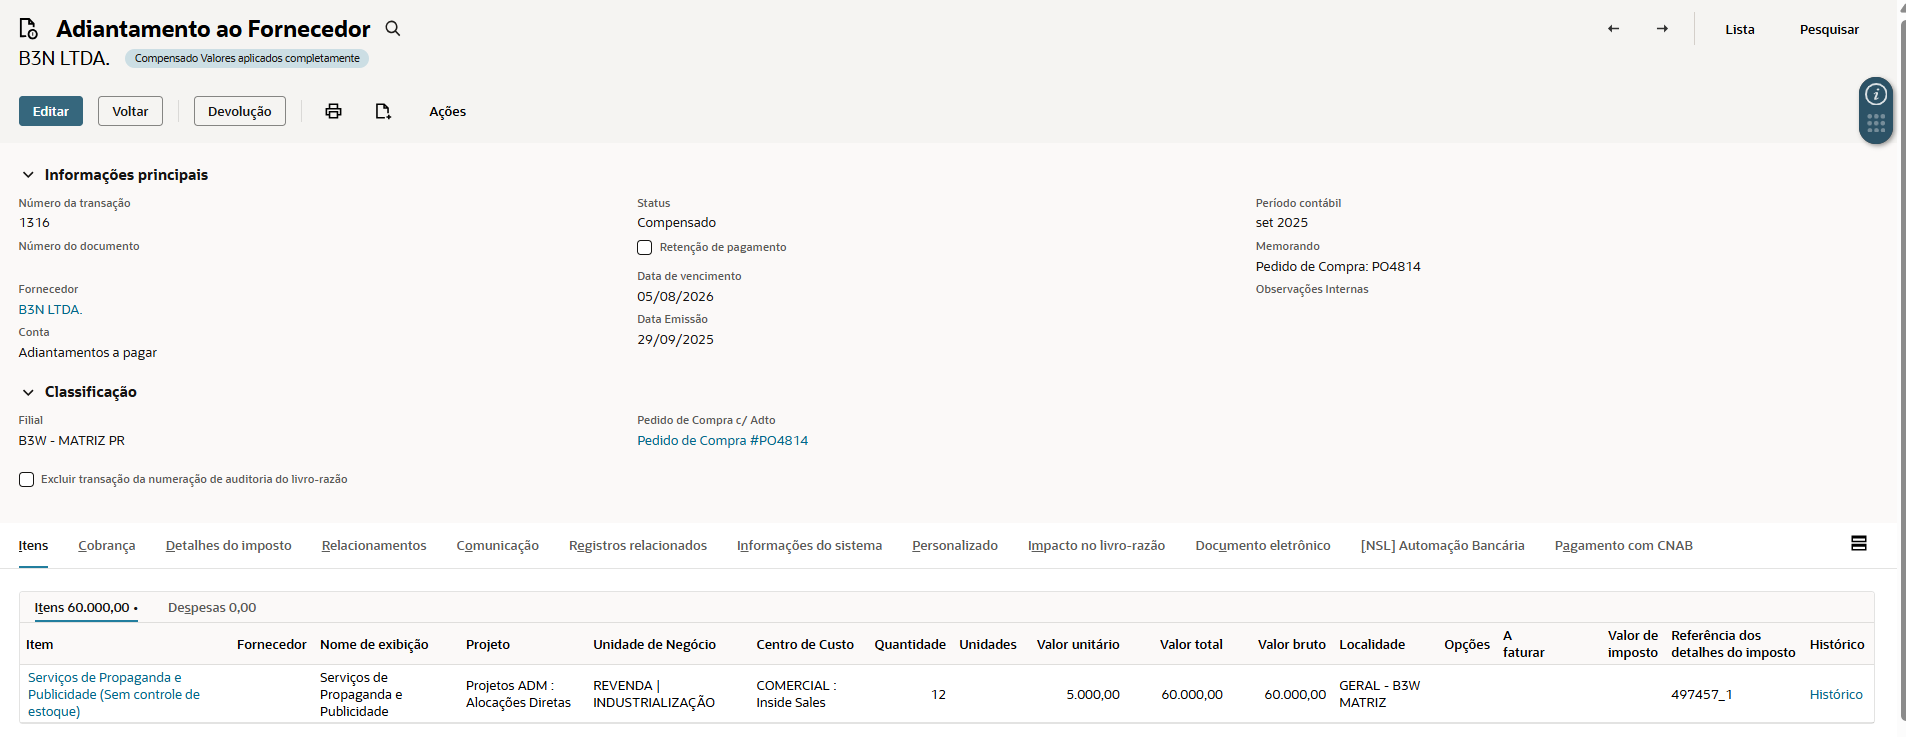
Task: Click the Devolução button
Action: coord(239,111)
